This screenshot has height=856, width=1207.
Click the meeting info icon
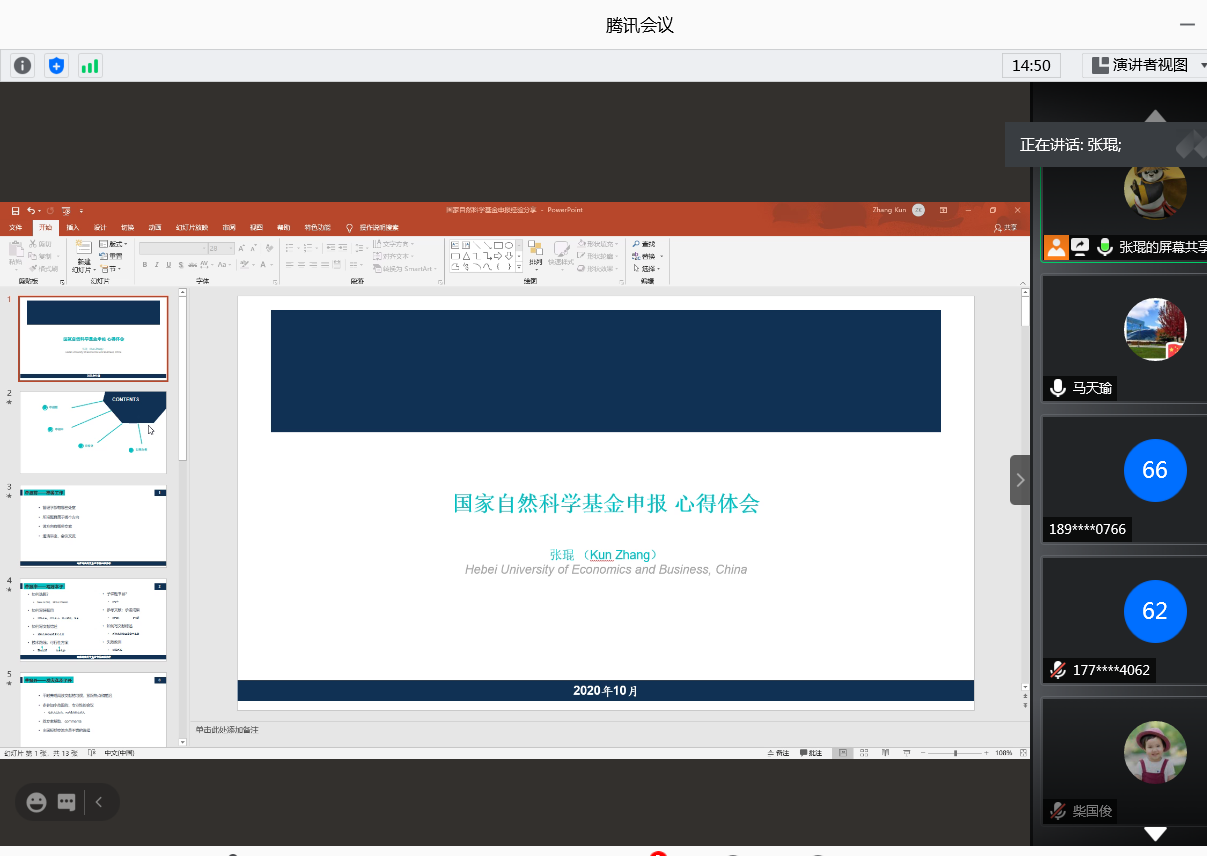[x=22, y=66]
